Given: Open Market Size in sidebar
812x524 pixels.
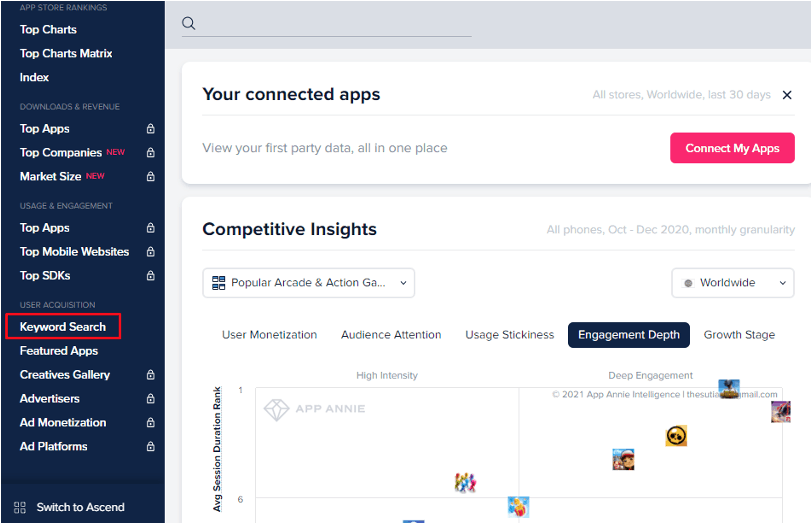Looking at the screenshot, I should click(x=50, y=177).
